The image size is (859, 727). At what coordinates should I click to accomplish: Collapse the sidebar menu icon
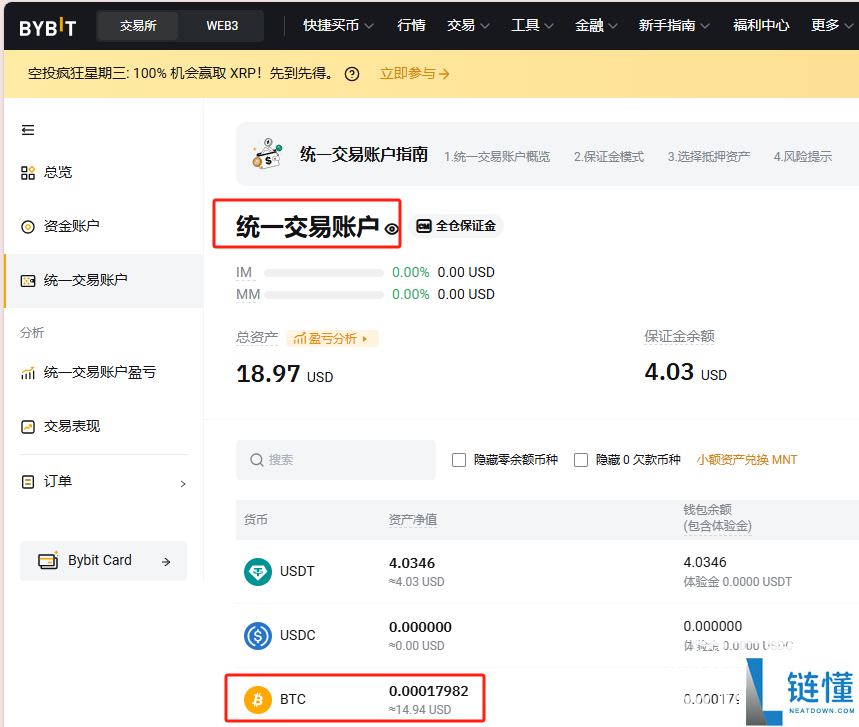pos(28,130)
